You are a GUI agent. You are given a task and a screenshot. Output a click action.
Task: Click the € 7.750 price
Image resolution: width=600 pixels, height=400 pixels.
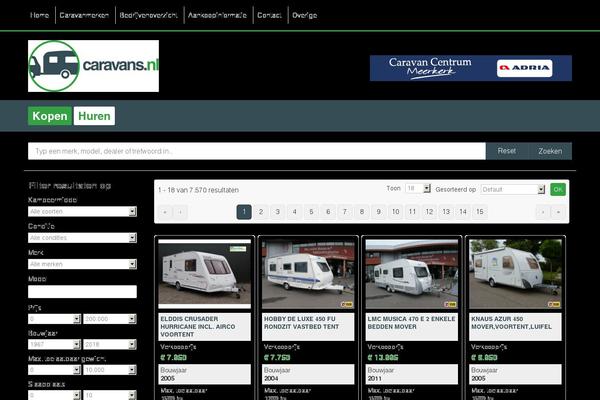277,358
